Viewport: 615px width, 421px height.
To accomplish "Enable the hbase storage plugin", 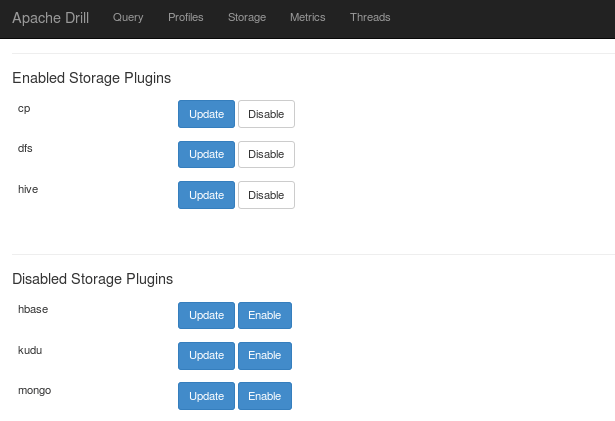I will [265, 315].
